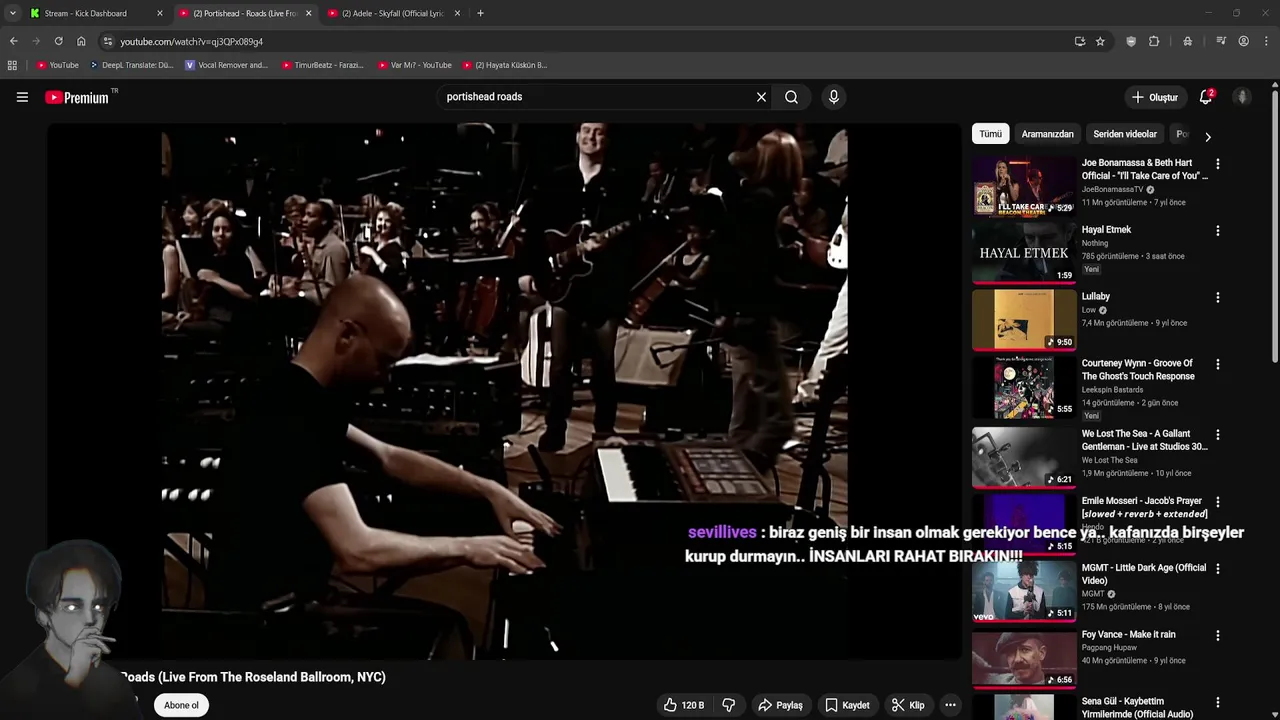Show more filter chips with arrow
The width and height of the screenshot is (1280, 720).
(1207, 136)
